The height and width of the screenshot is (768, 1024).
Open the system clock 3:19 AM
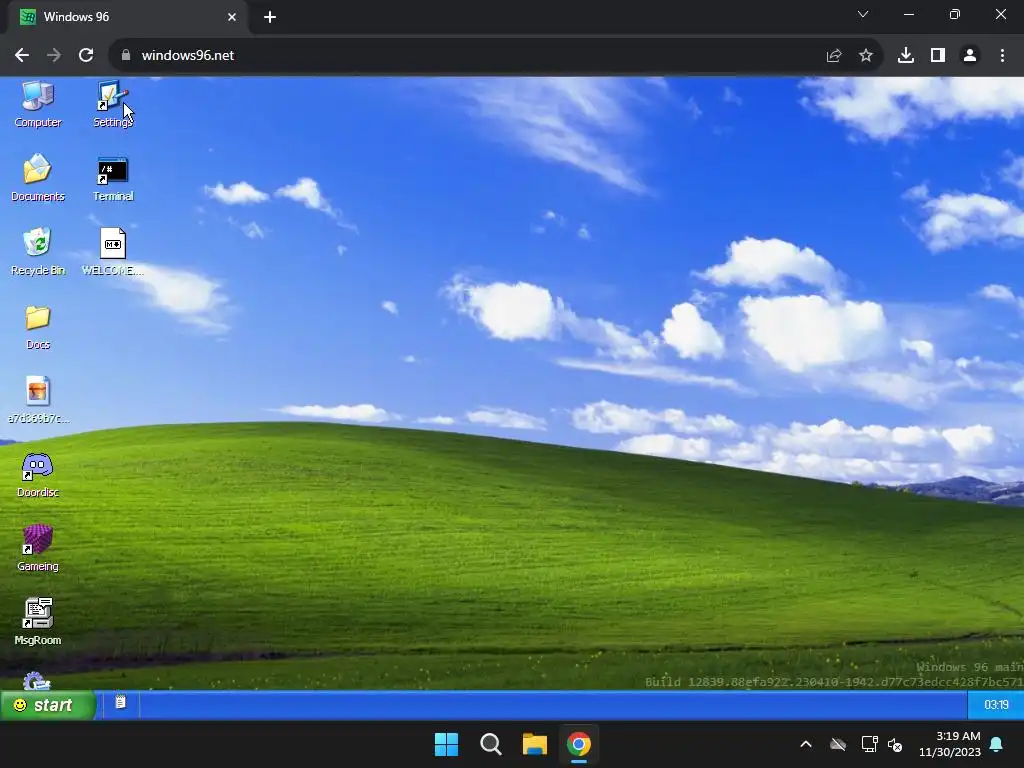(950, 744)
